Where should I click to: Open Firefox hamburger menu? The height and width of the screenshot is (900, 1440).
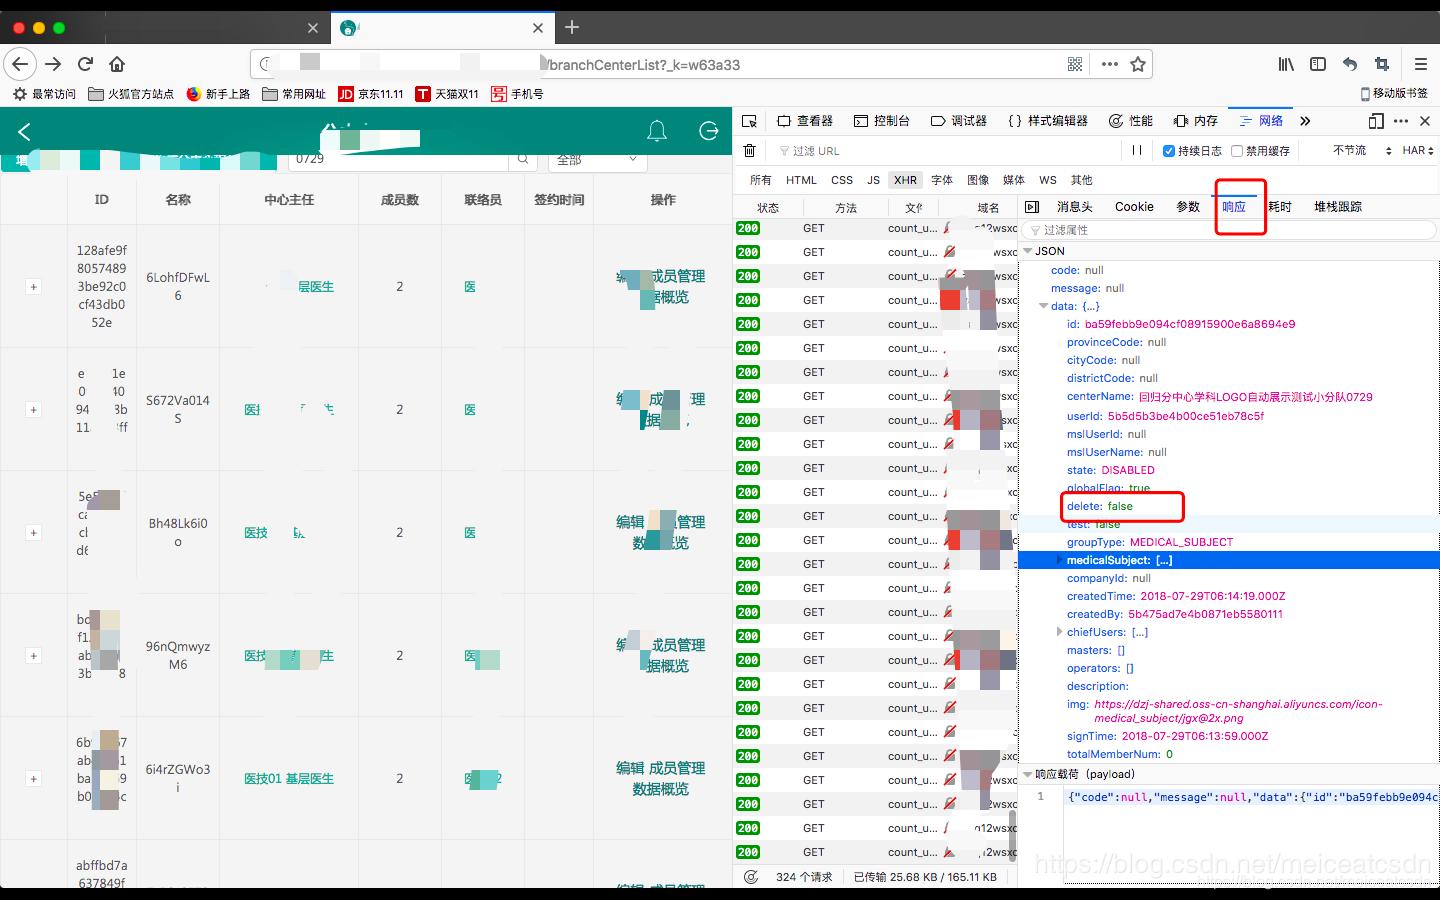point(1420,64)
